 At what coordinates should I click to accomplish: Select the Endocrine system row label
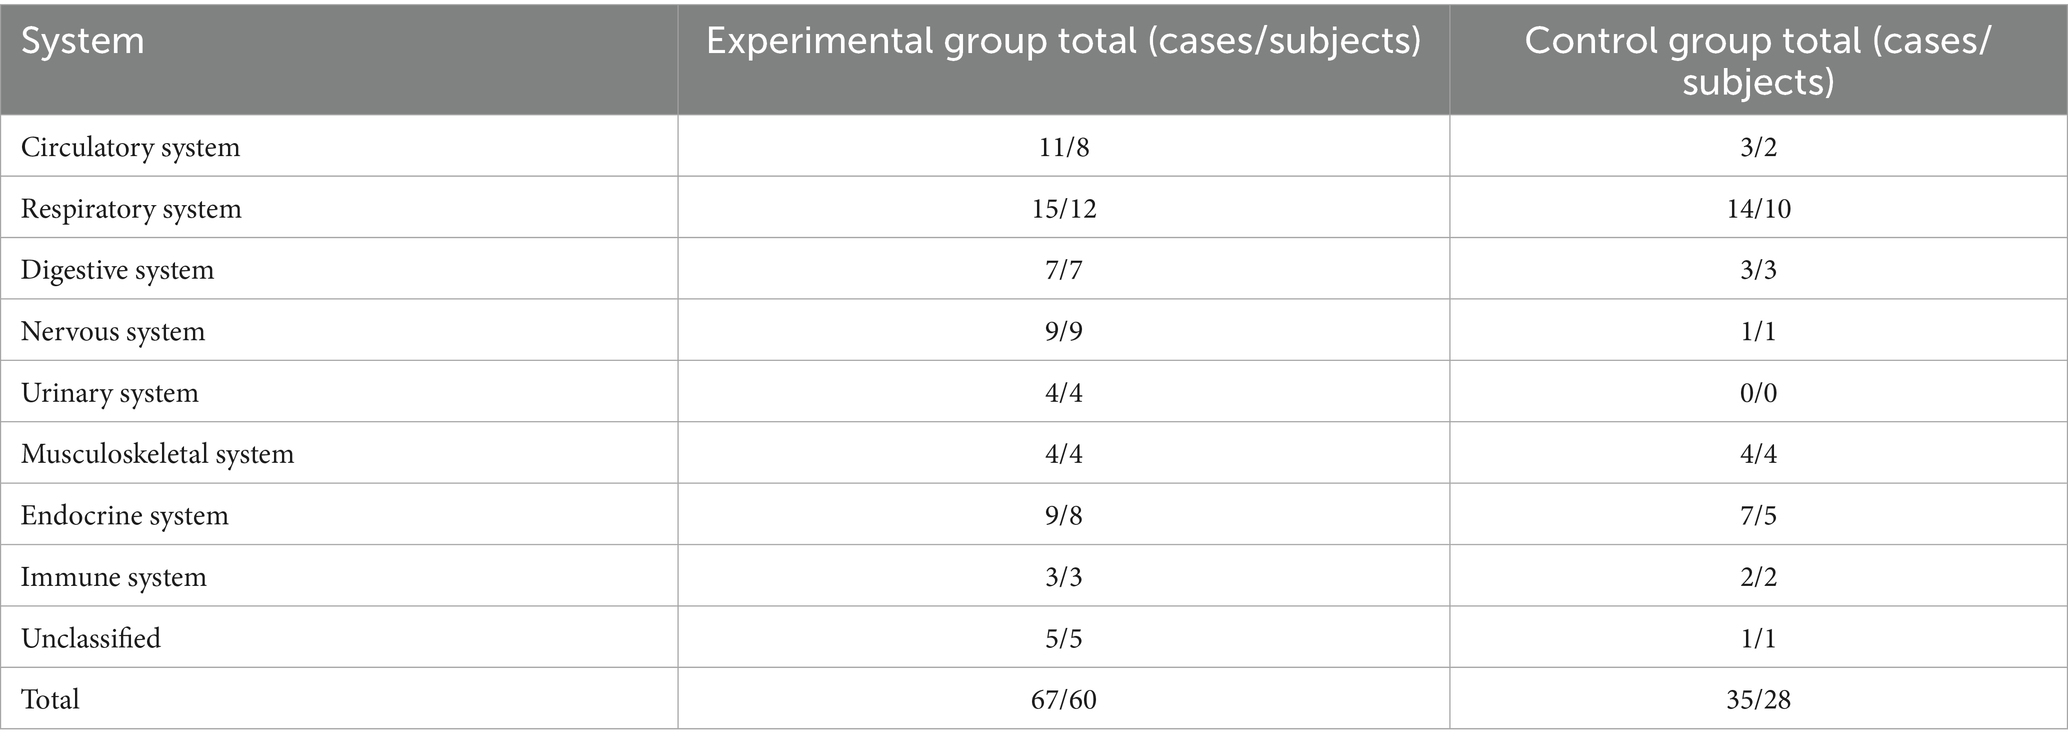(125, 516)
